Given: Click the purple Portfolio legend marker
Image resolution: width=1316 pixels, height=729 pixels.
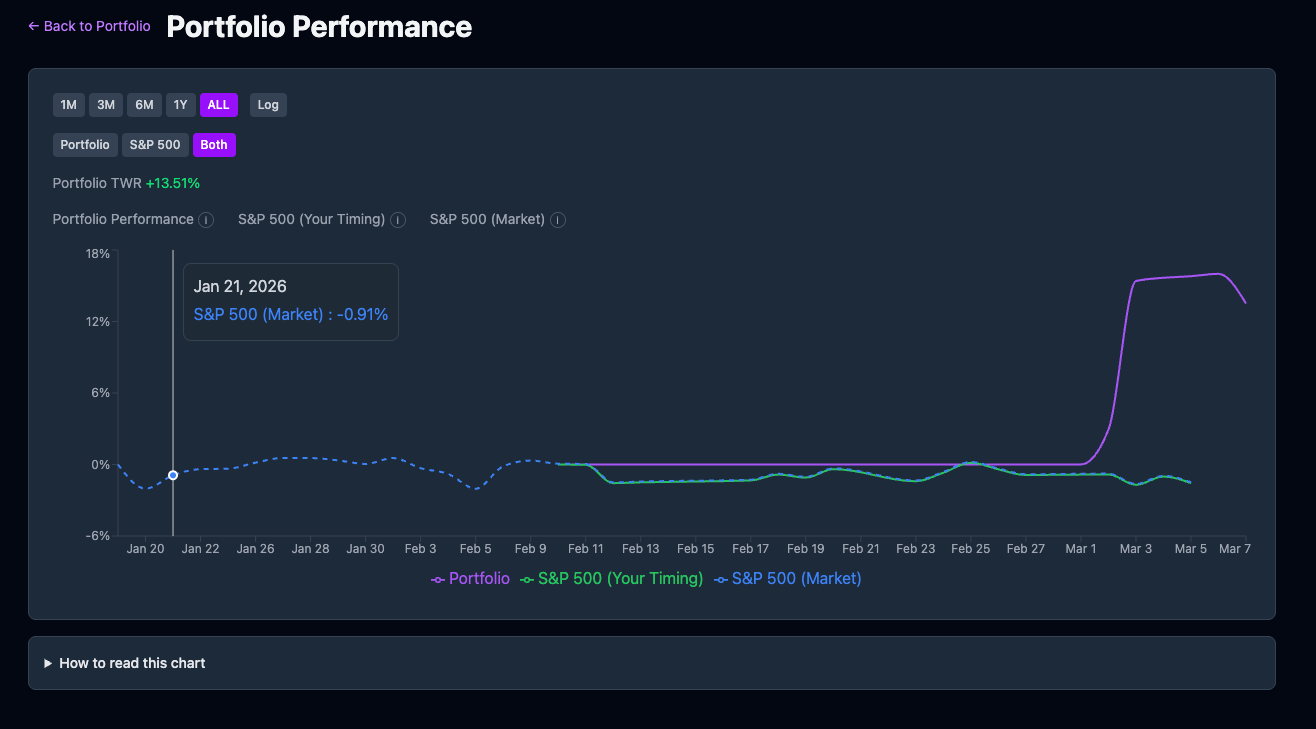Looking at the screenshot, I should point(437,578).
